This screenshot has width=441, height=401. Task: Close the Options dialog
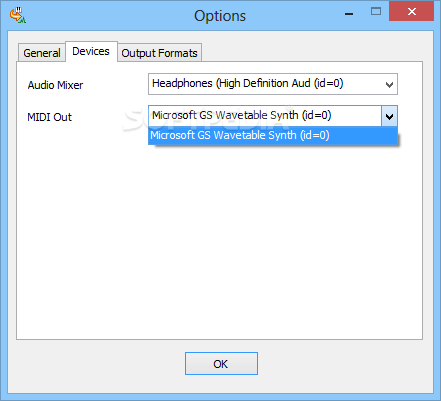[411, 12]
